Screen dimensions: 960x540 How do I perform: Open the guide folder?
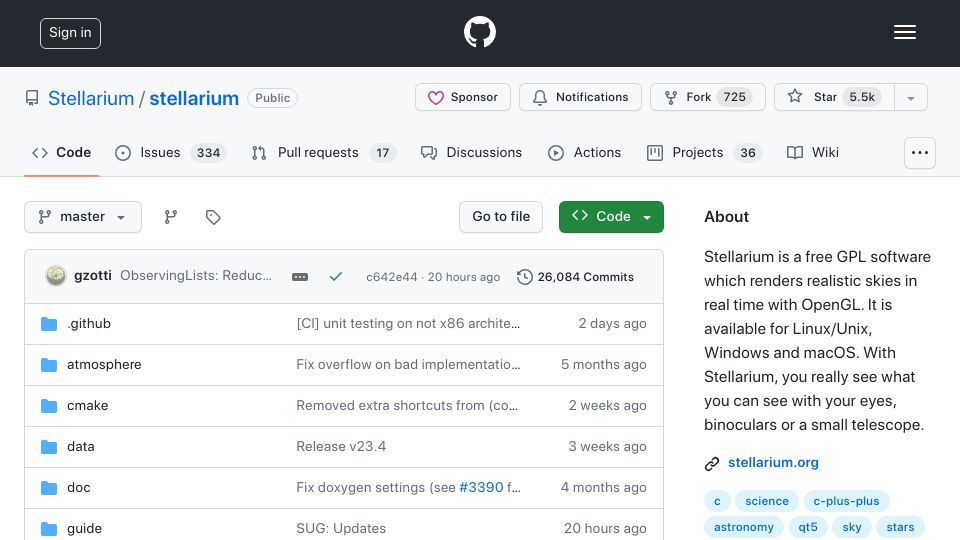click(x=84, y=528)
